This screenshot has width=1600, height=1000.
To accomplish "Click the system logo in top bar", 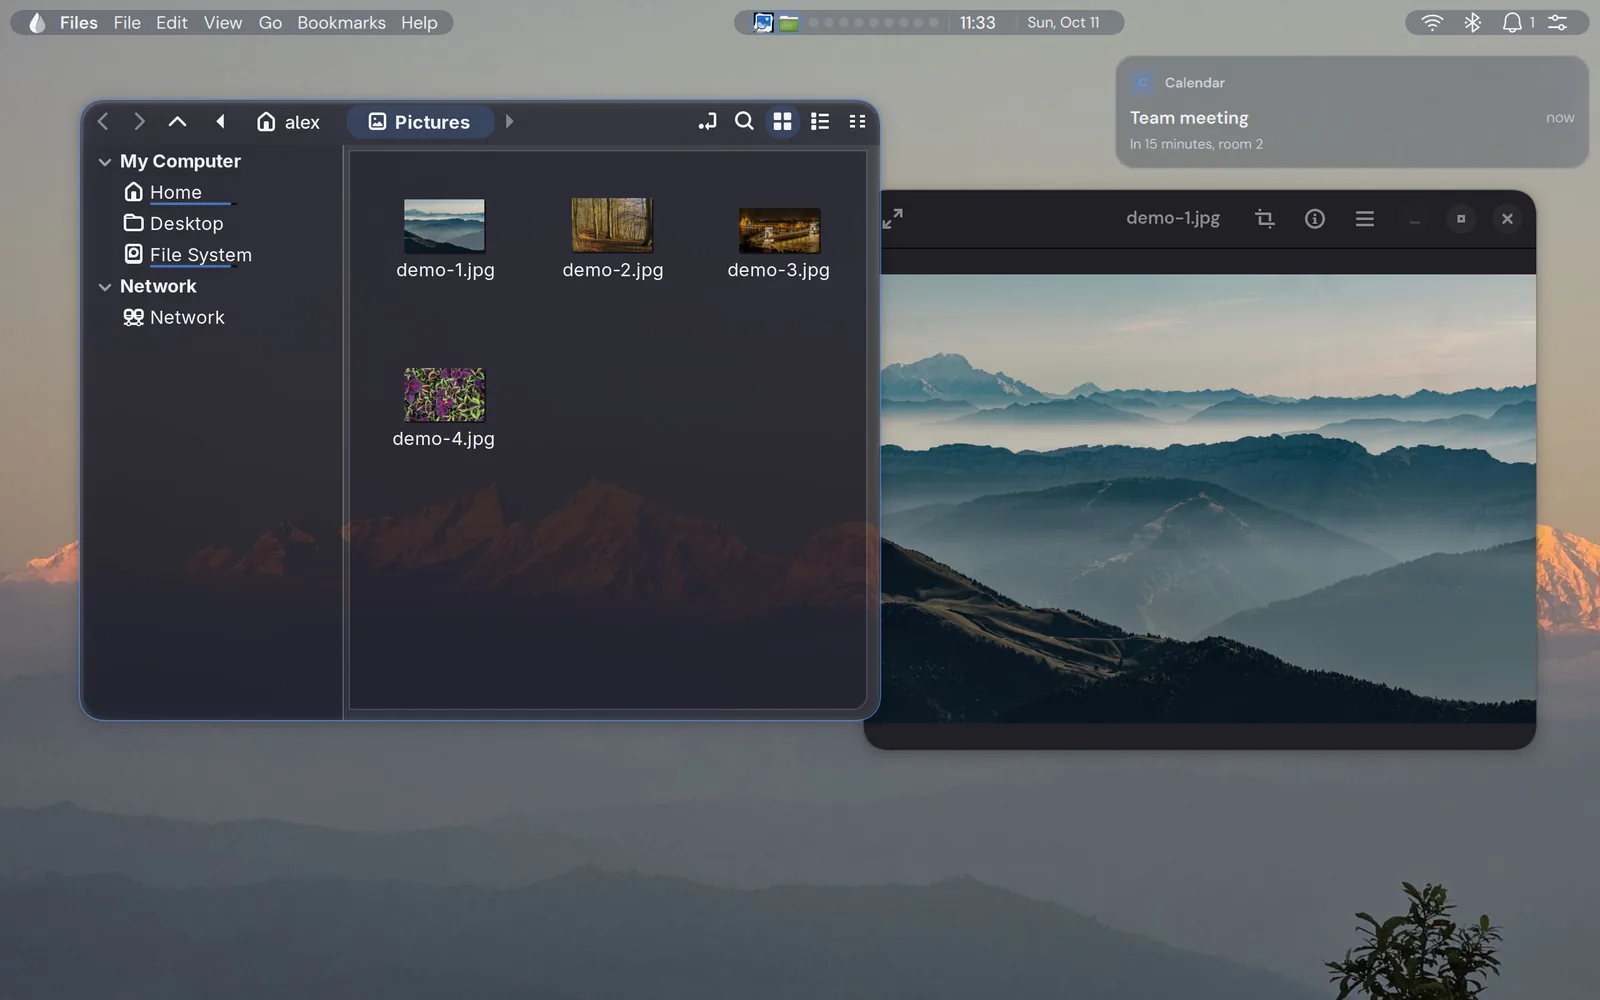I will (36, 23).
